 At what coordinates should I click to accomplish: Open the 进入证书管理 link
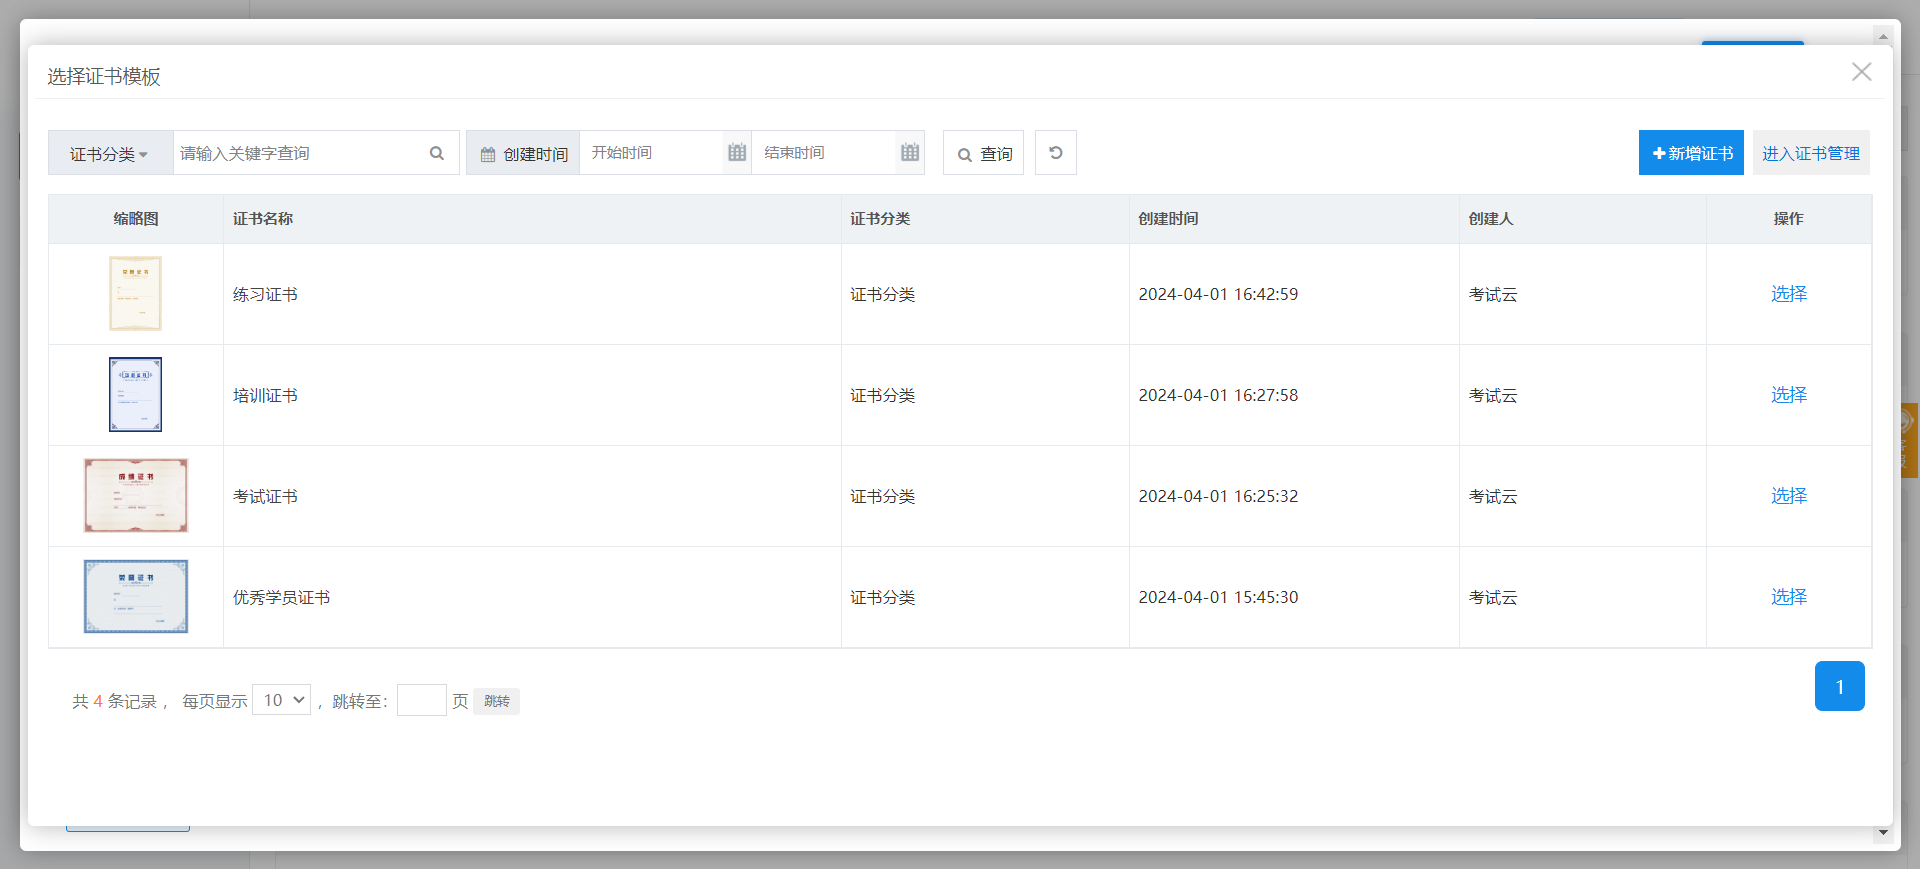[x=1810, y=153]
